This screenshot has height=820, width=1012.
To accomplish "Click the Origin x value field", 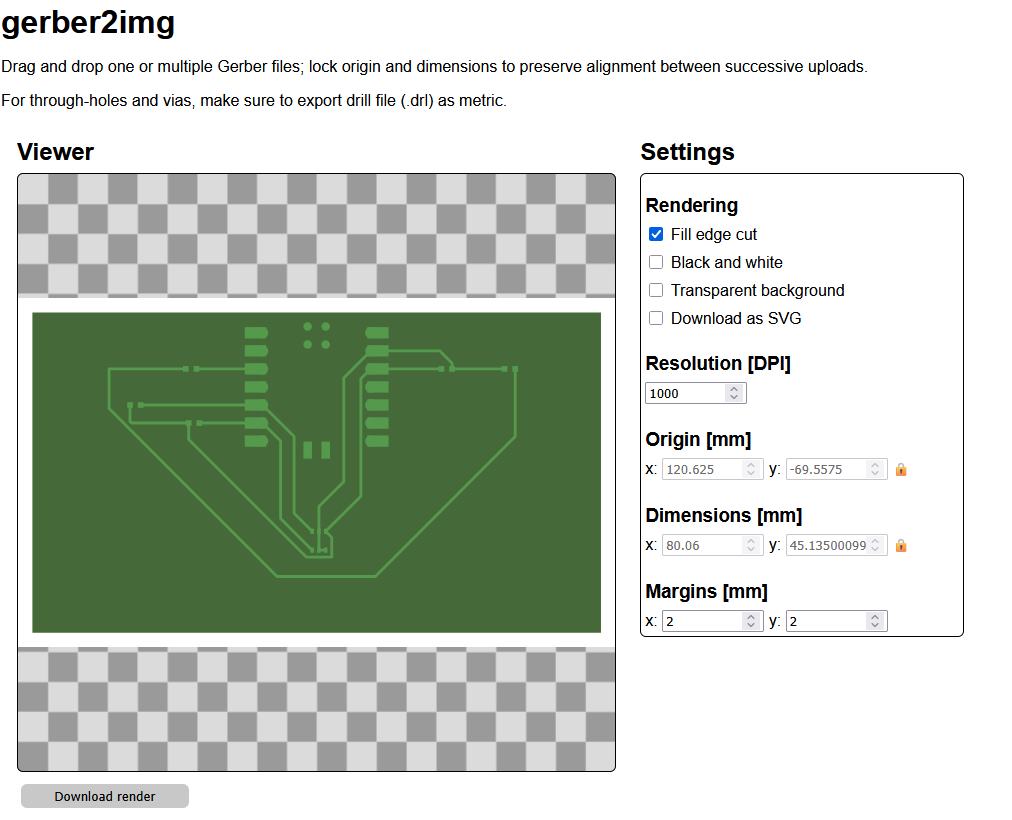I will 700,469.
